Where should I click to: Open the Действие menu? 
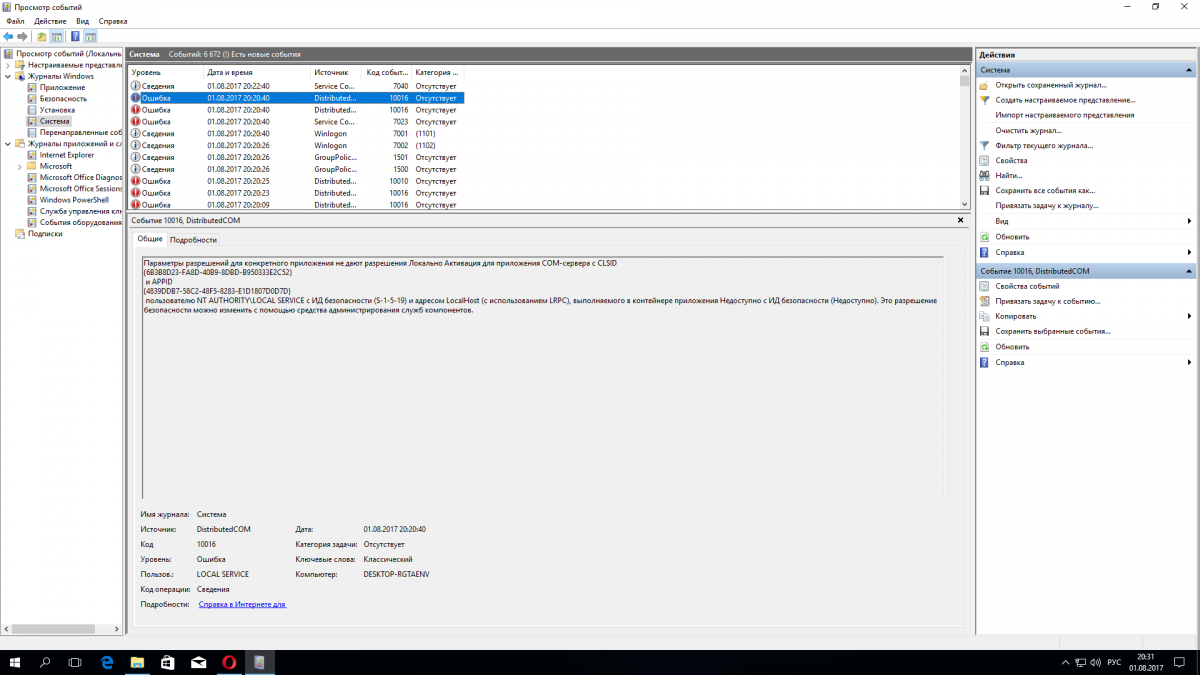coord(50,21)
